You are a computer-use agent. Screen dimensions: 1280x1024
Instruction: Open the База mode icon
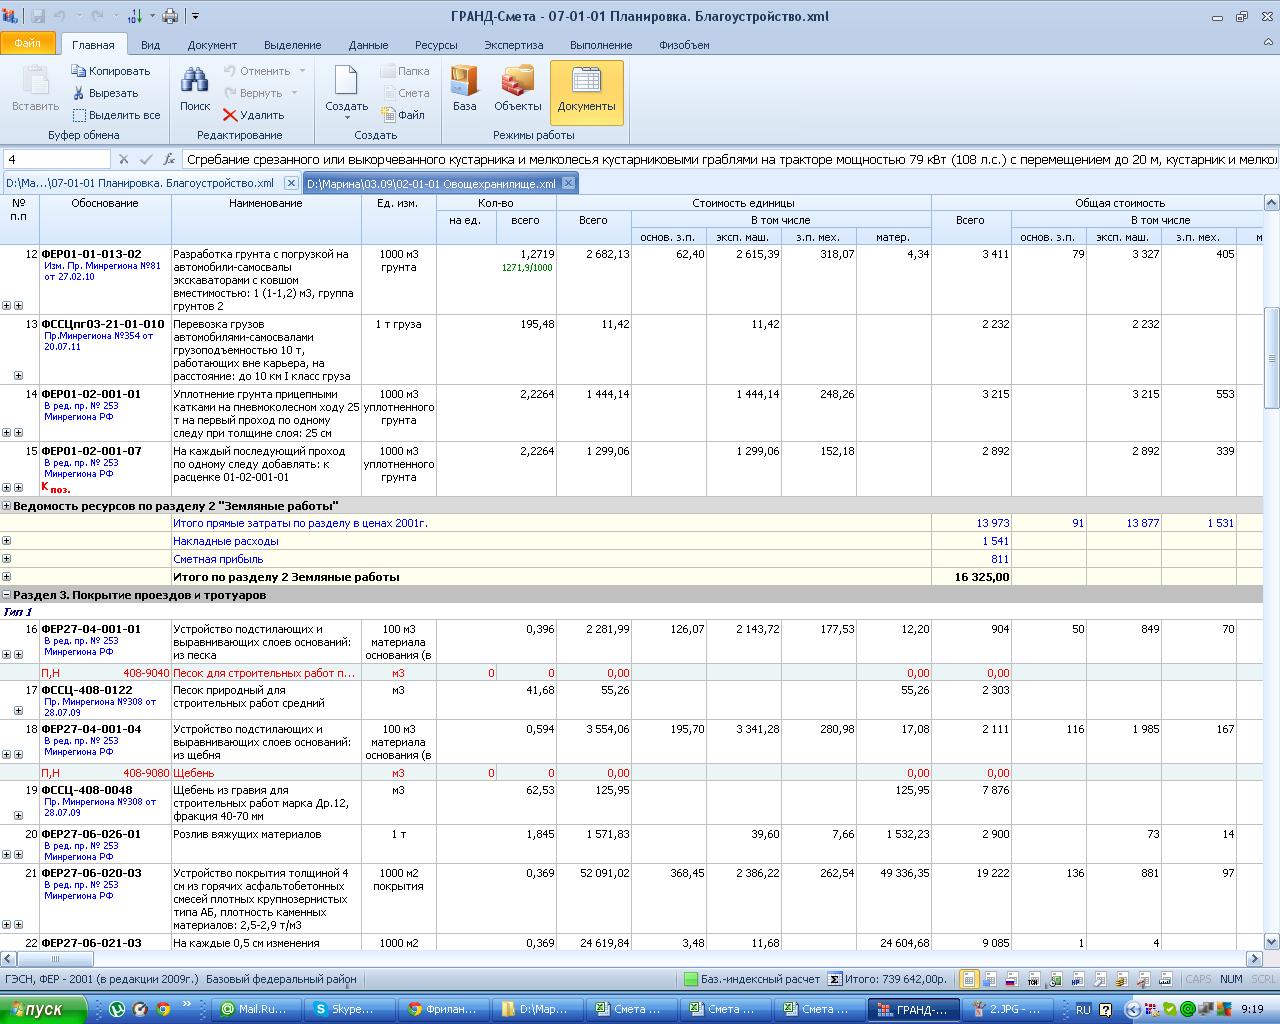click(x=464, y=82)
